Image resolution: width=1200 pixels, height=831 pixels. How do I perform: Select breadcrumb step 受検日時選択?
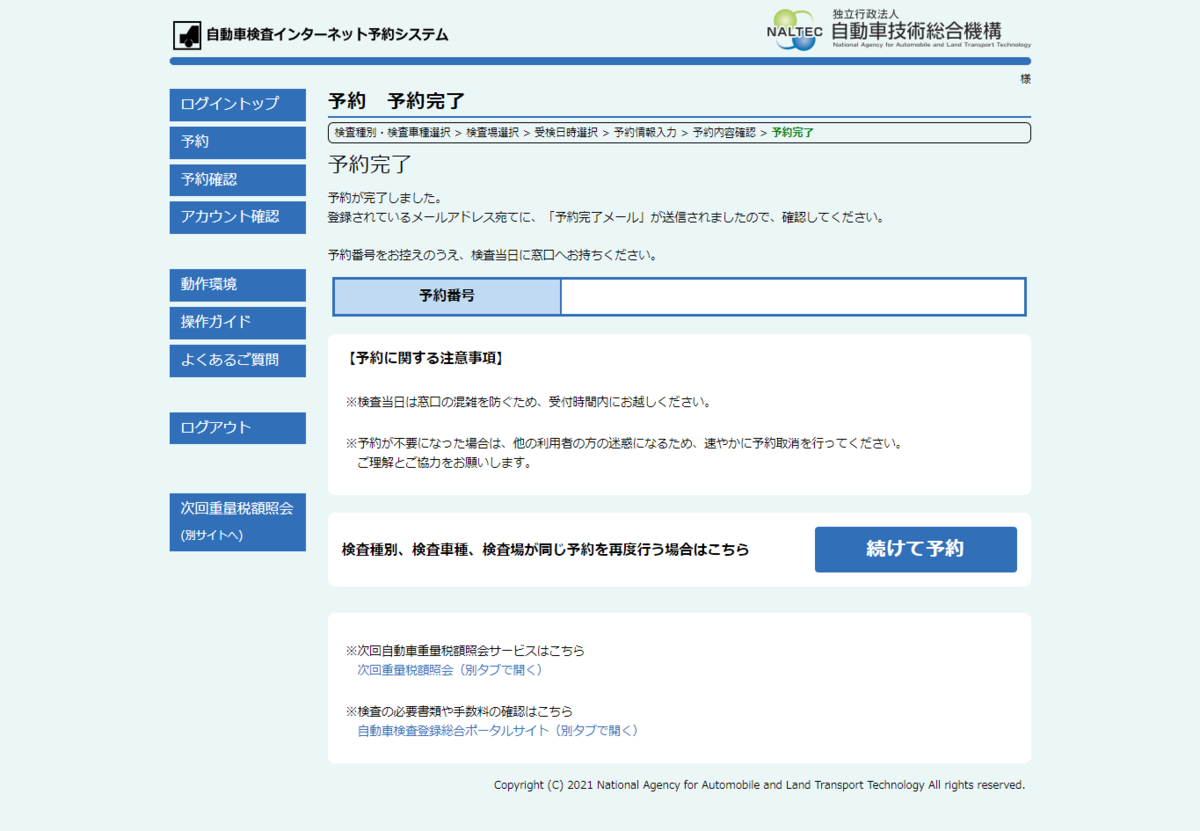tap(566, 133)
